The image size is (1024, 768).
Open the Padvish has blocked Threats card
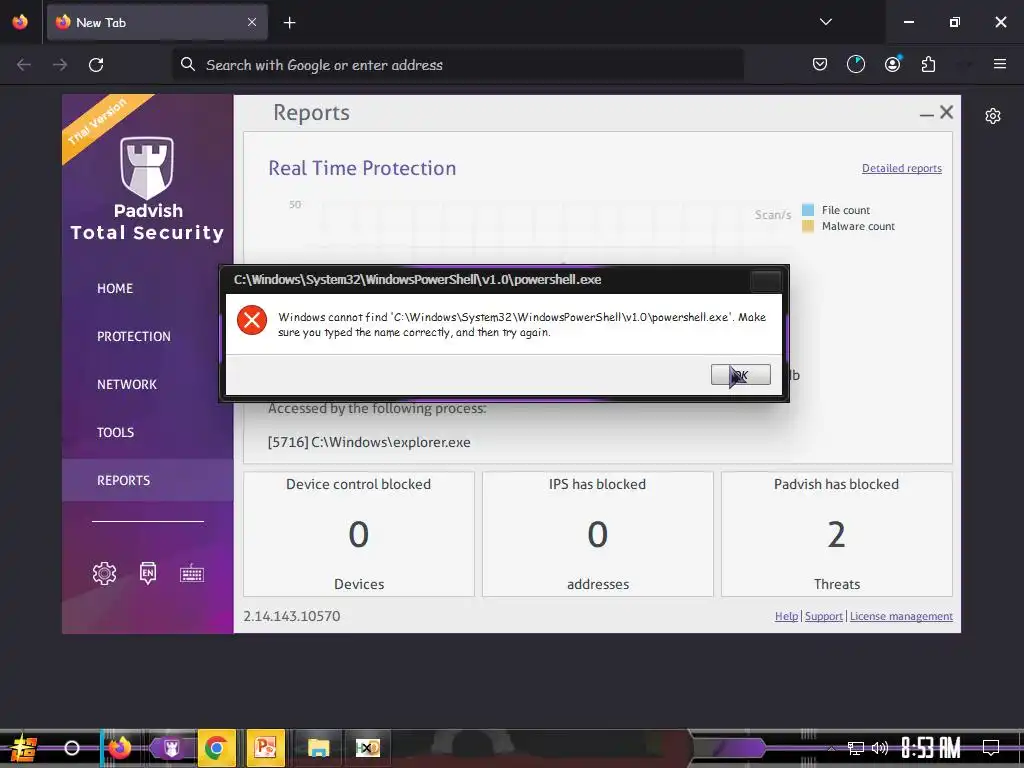pyautogui.click(x=837, y=534)
